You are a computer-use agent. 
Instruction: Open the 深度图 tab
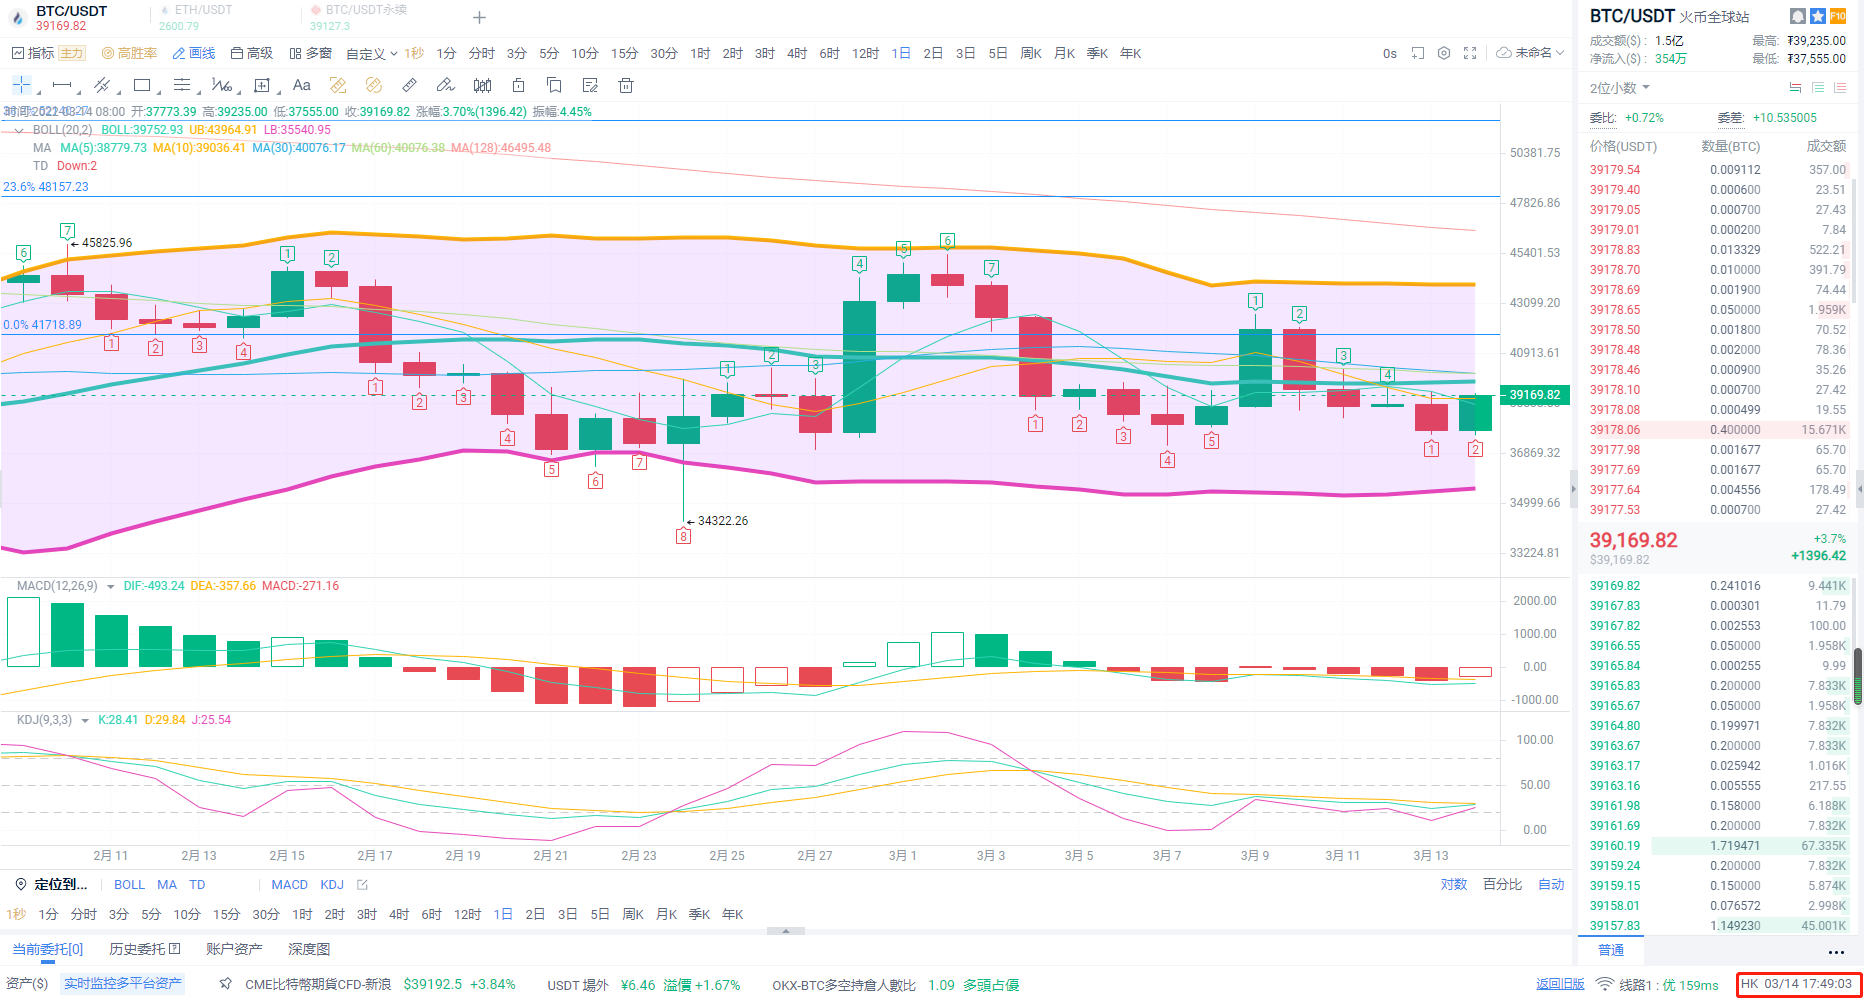click(x=309, y=949)
